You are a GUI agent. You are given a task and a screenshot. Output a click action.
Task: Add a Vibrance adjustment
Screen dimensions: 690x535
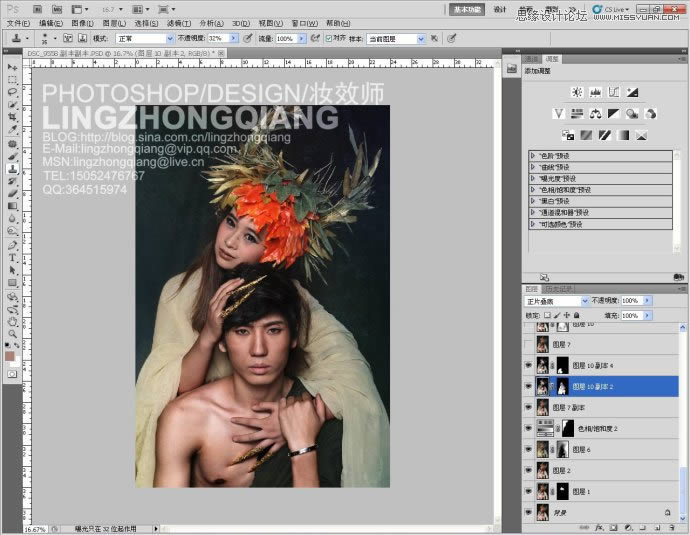[x=558, y=114]
